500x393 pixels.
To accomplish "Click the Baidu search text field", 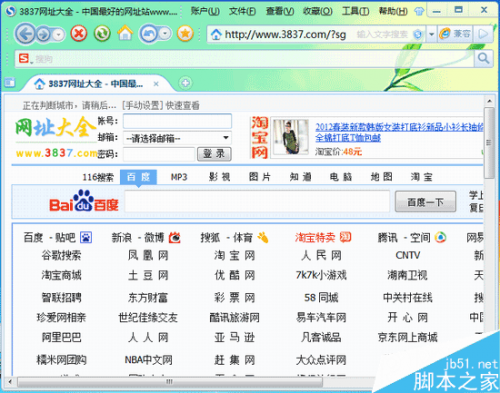I will pyautogui.click(x=257, y=201).
